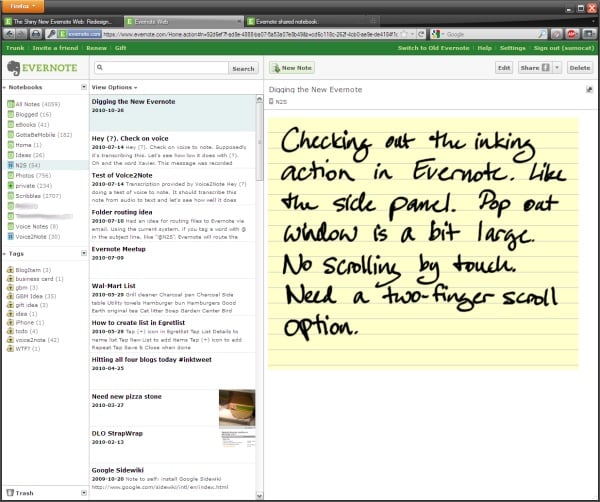
Task: Open the Notebooks options dropdown arrow
Action: [x=84, y=87]
